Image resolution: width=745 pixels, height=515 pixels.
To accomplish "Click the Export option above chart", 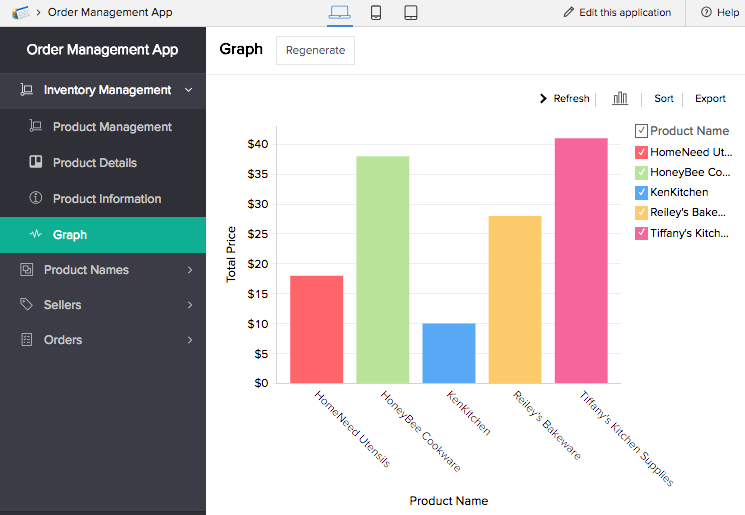I will click(x=710, y=99).
